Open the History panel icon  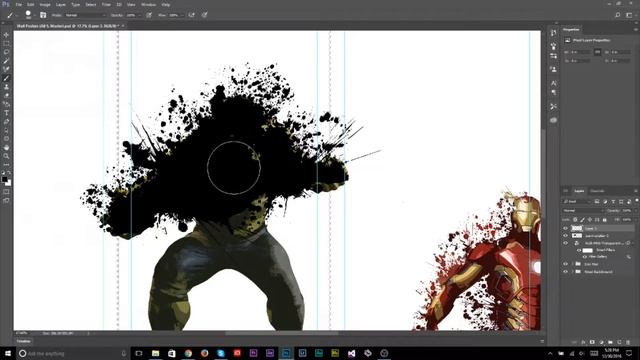pos(553,33)
